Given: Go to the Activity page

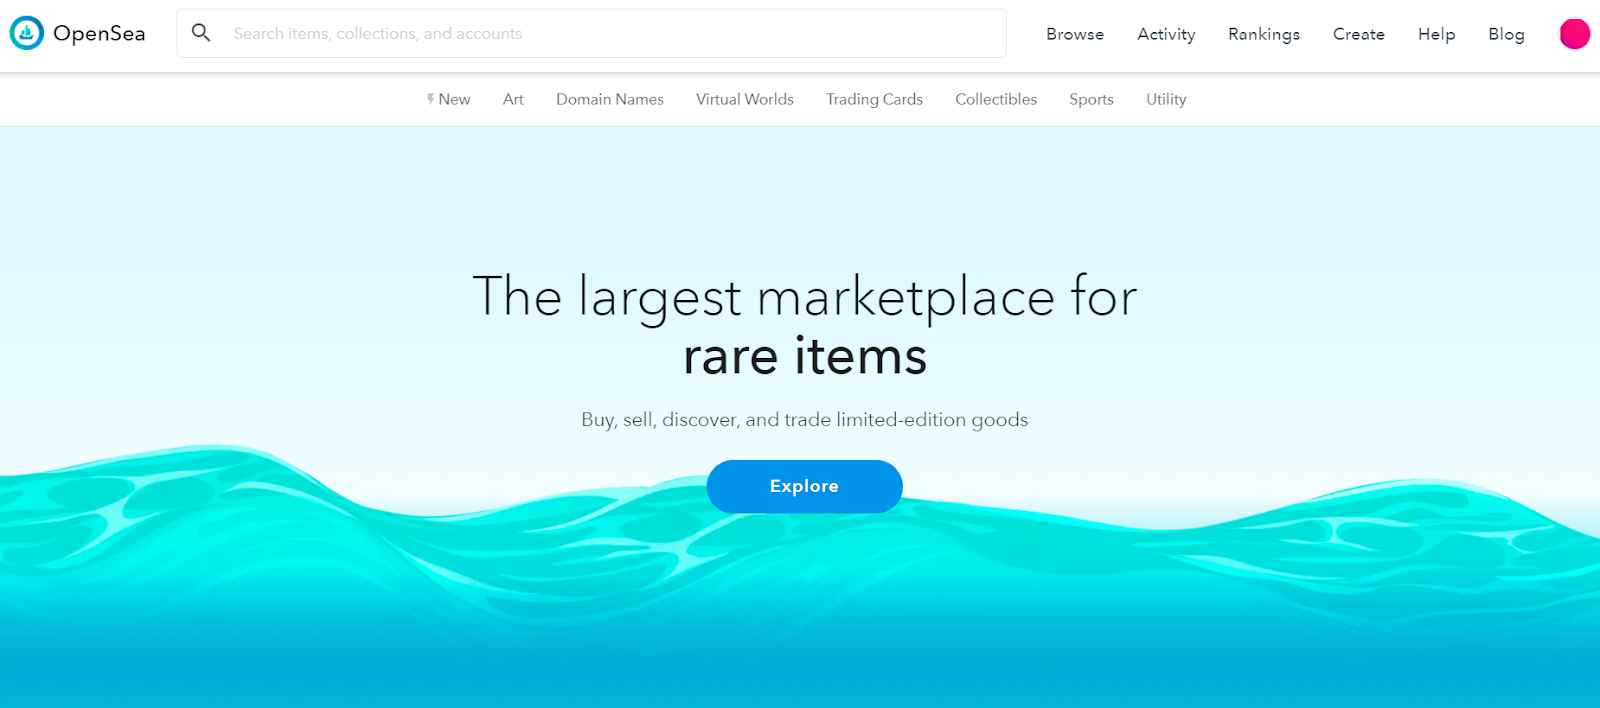Looking at the screenshot, I should (1166, 34).
